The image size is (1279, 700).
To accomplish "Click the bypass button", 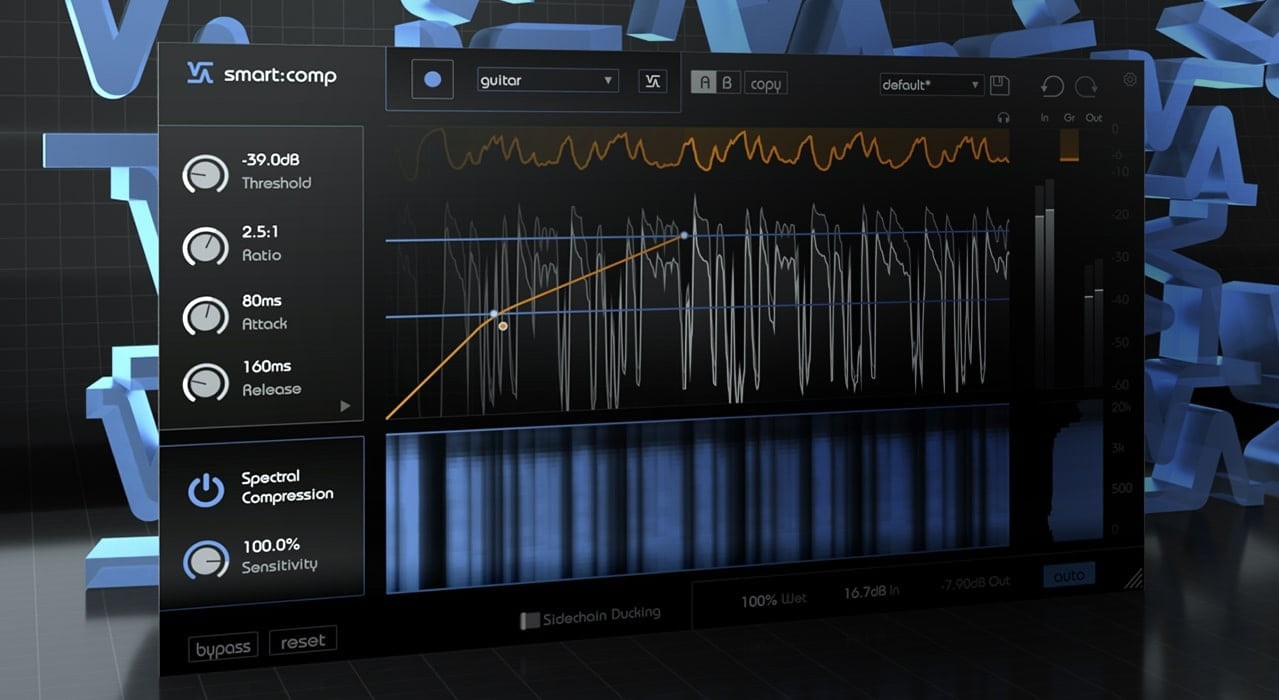I will 223,649.
